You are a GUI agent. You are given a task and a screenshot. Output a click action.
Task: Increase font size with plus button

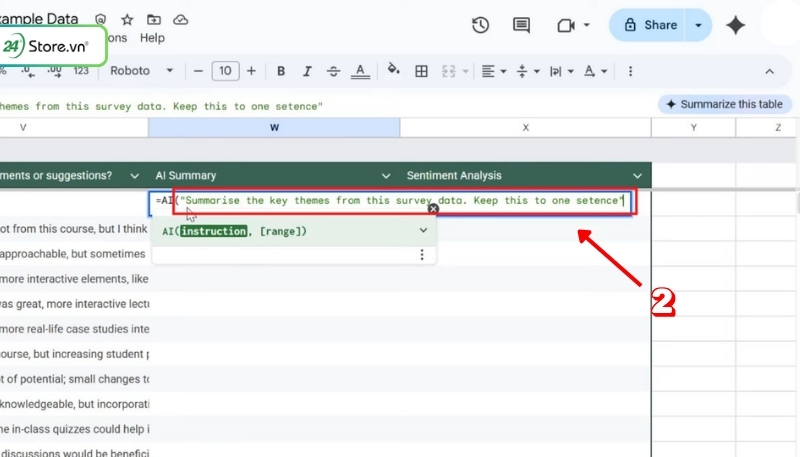251,71
